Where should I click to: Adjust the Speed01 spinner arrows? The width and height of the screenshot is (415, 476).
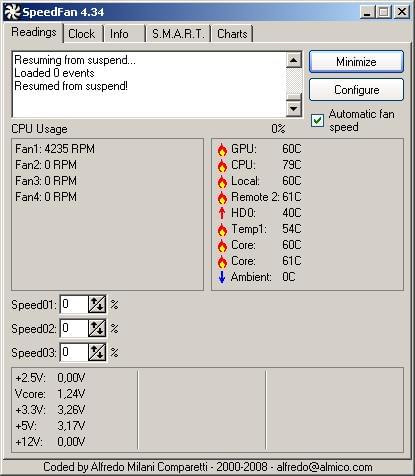[97, 304]
